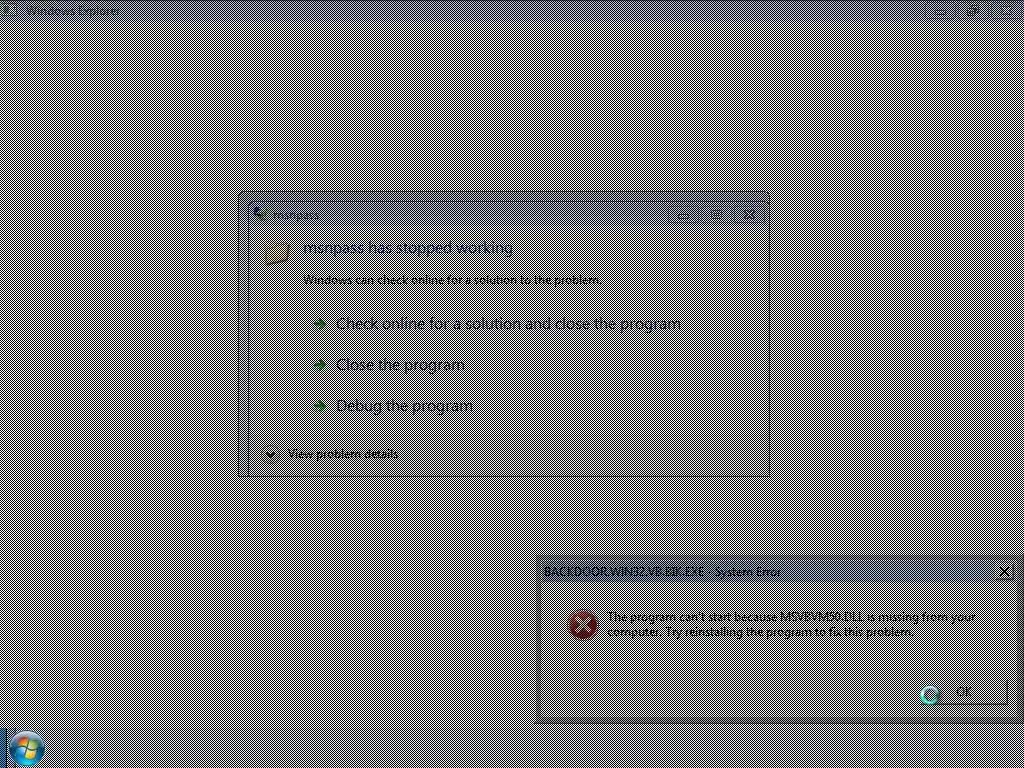Close the Windows Explorer window
Viewport: 1024px width, 768px height.
click(x=1006, y=10)
